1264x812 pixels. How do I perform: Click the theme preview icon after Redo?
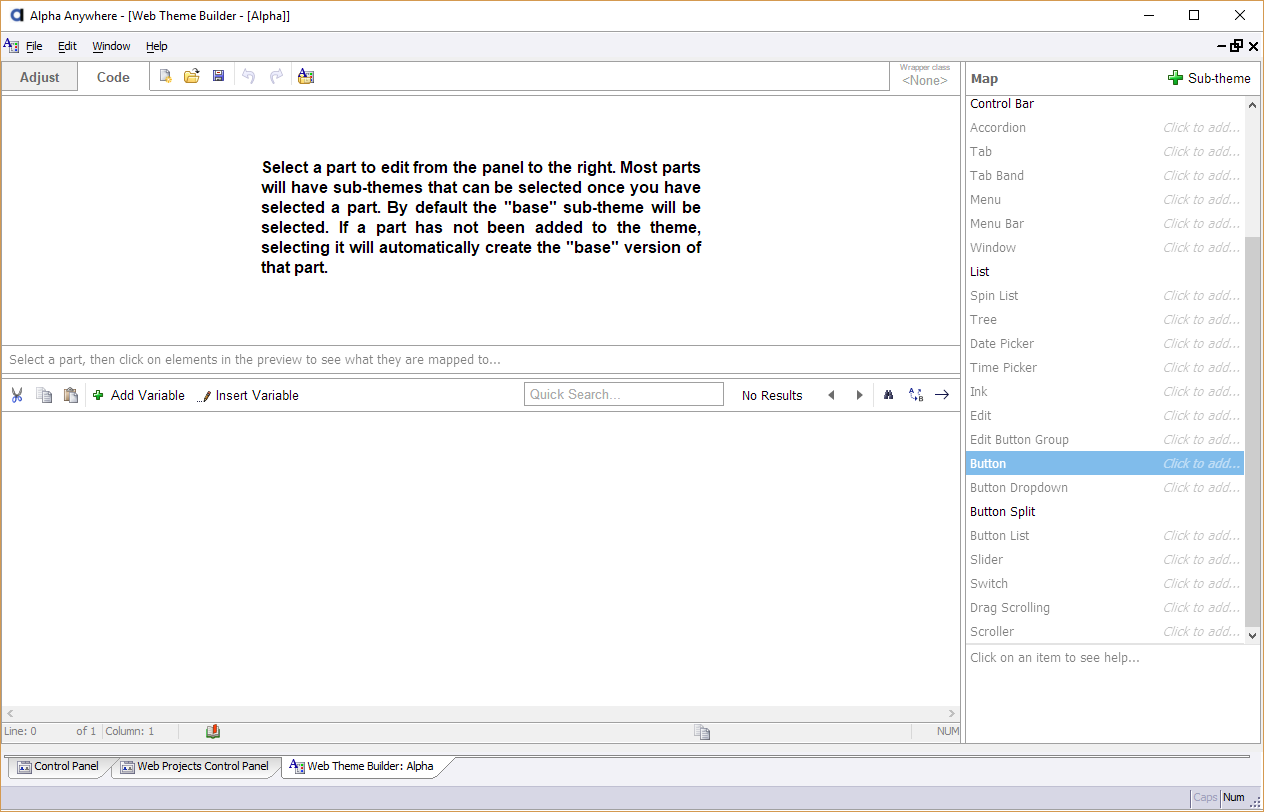306,76
